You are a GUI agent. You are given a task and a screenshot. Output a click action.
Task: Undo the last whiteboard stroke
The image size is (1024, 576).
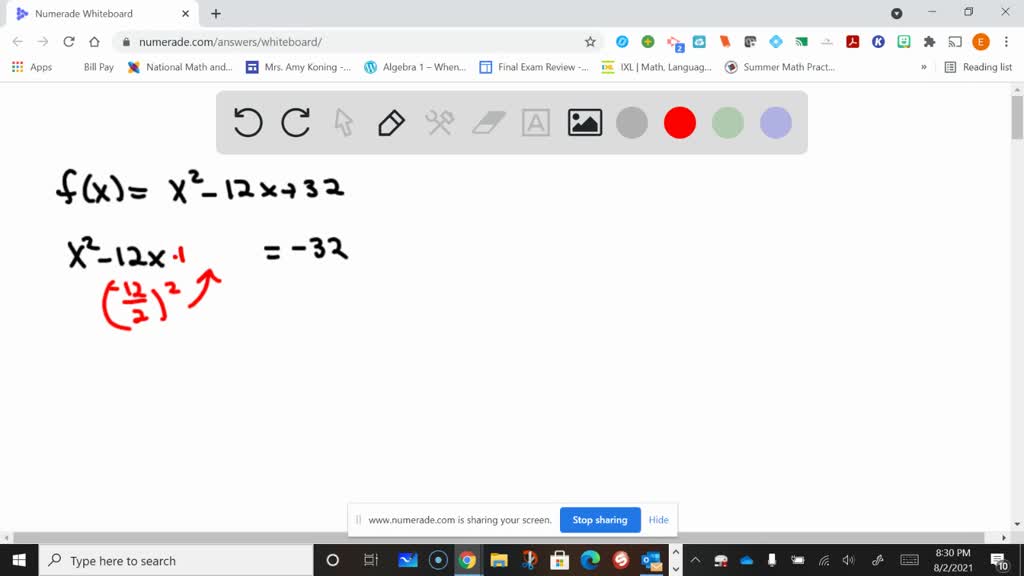click(248, 122)
